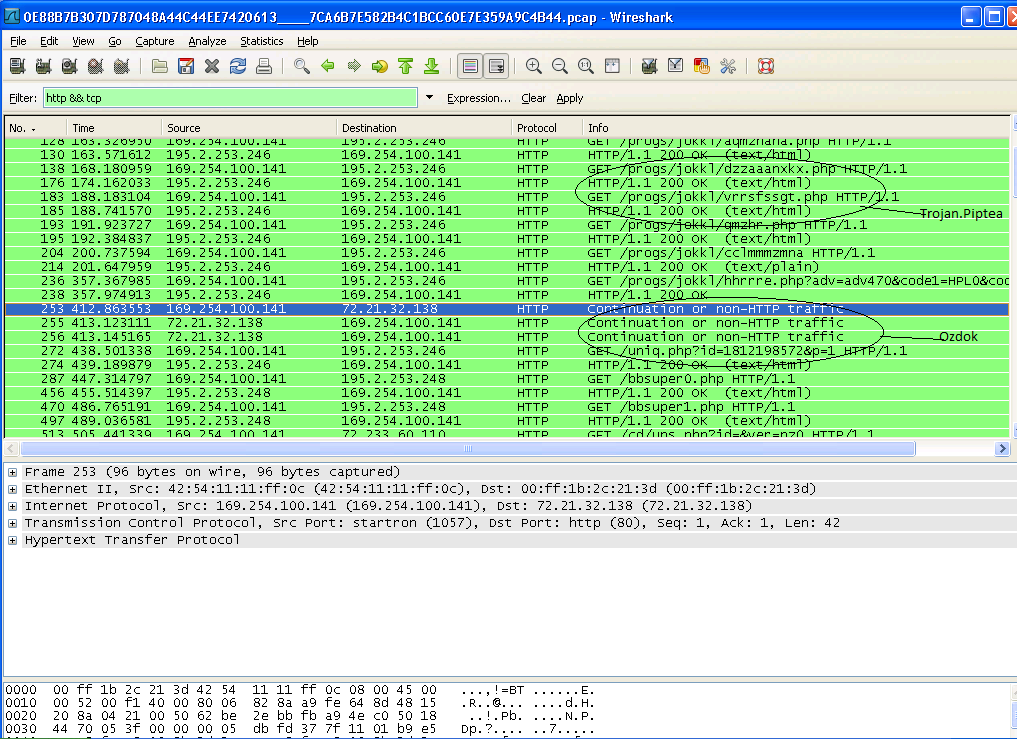Zoom out of packet text
1017x739 pixels.
coord(560,66)
